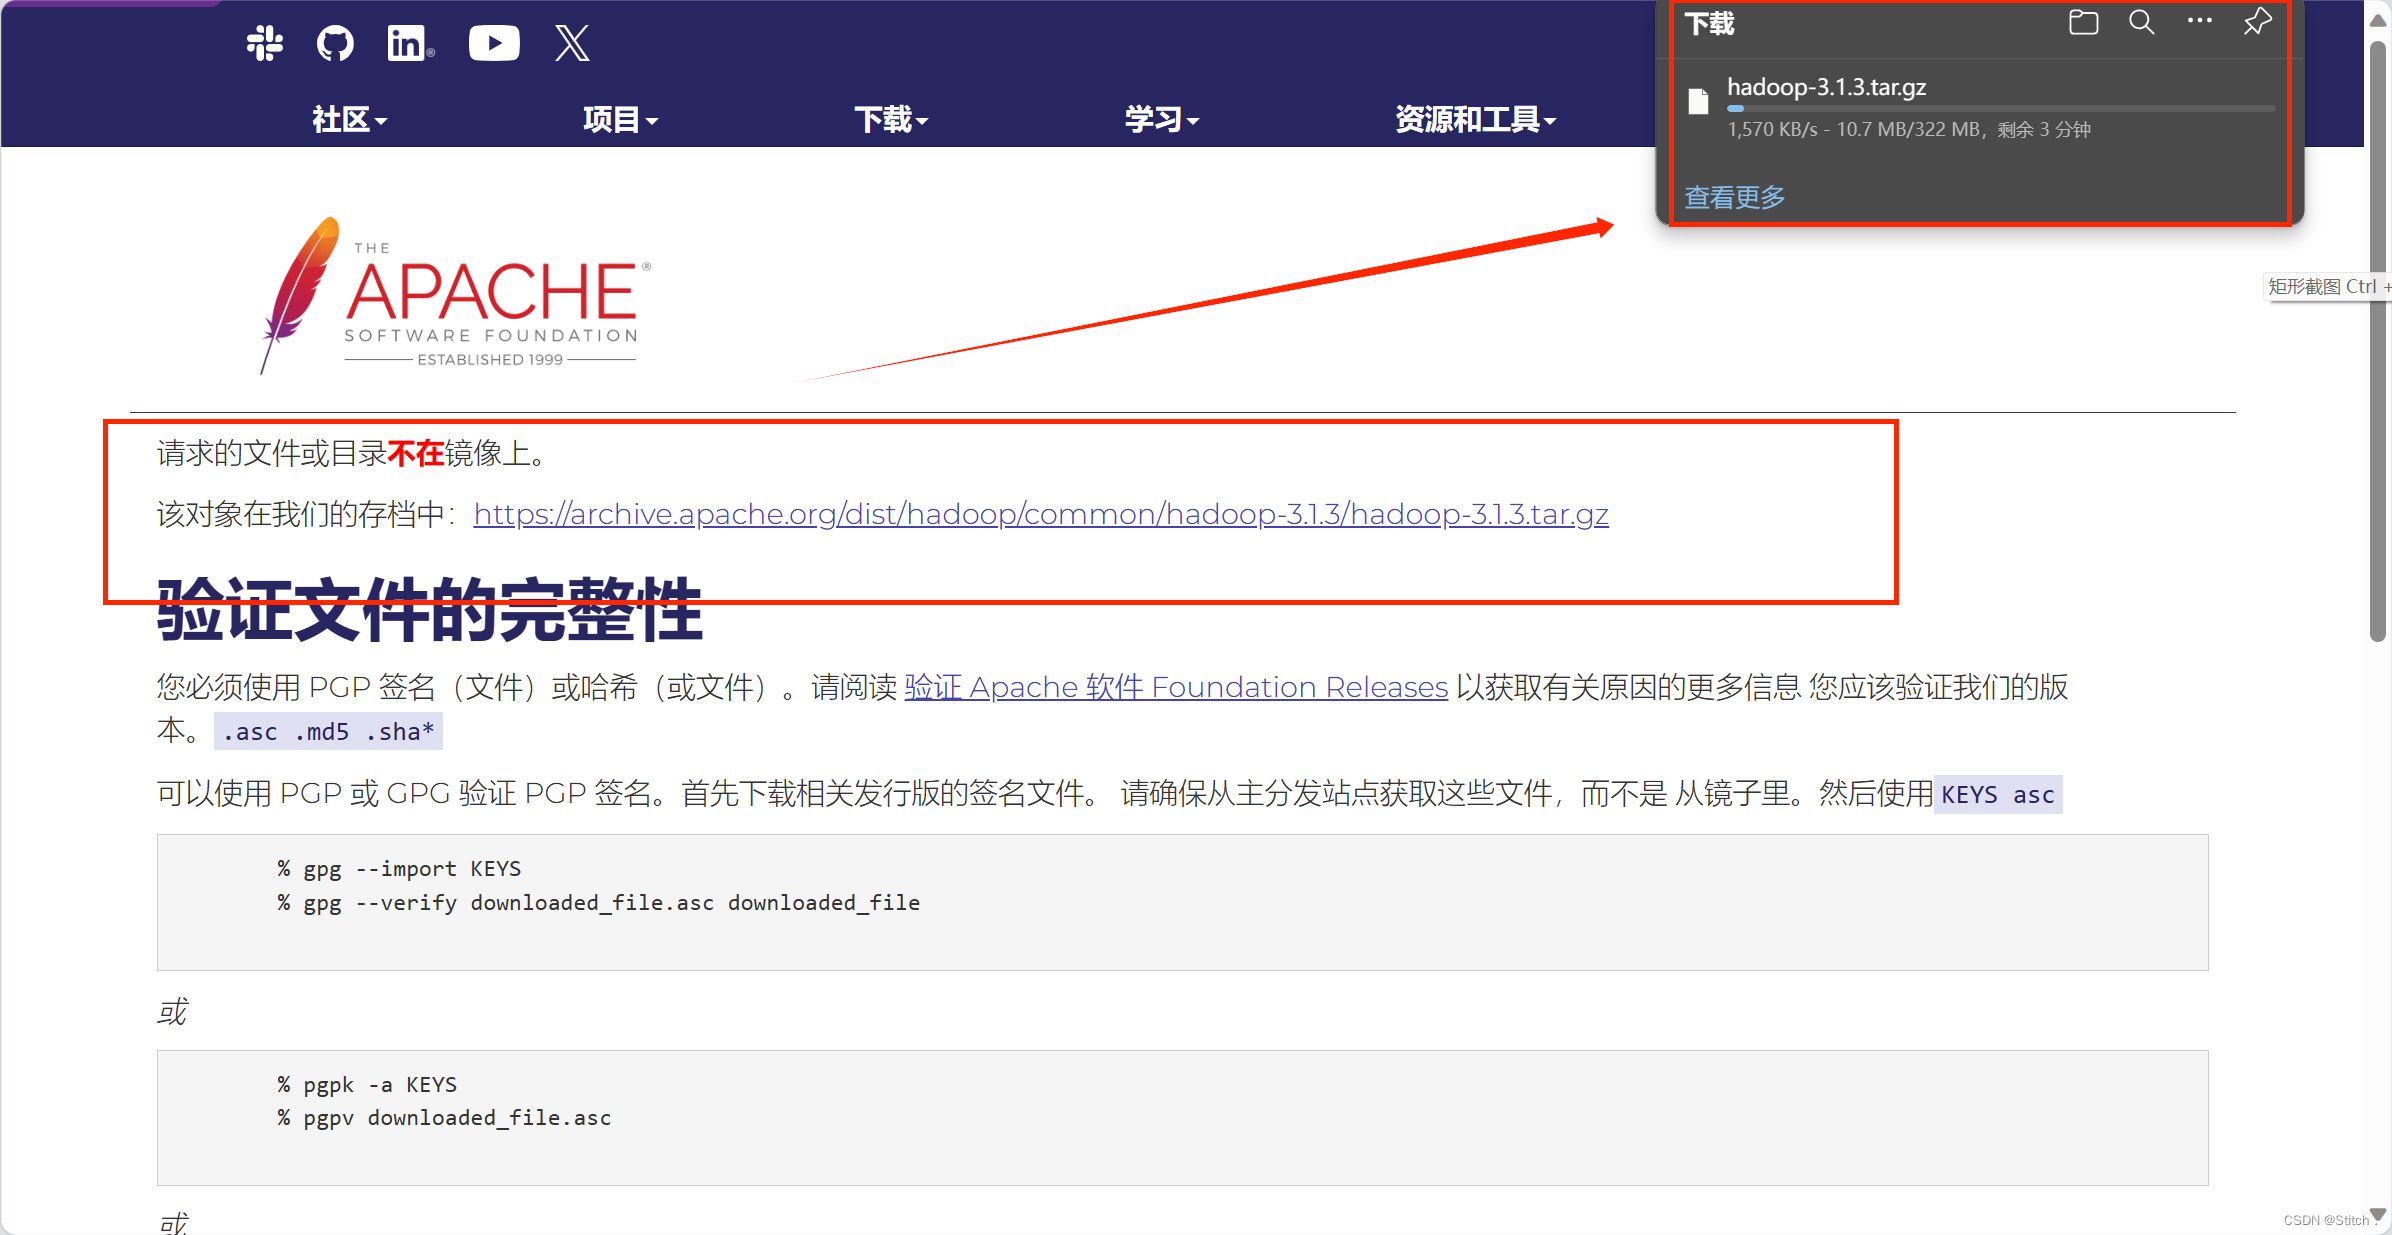The width and height of the screenshot is (2392, 1235).
Task: Click the vertical scrollbar thumb
Action: [2378, 340]
